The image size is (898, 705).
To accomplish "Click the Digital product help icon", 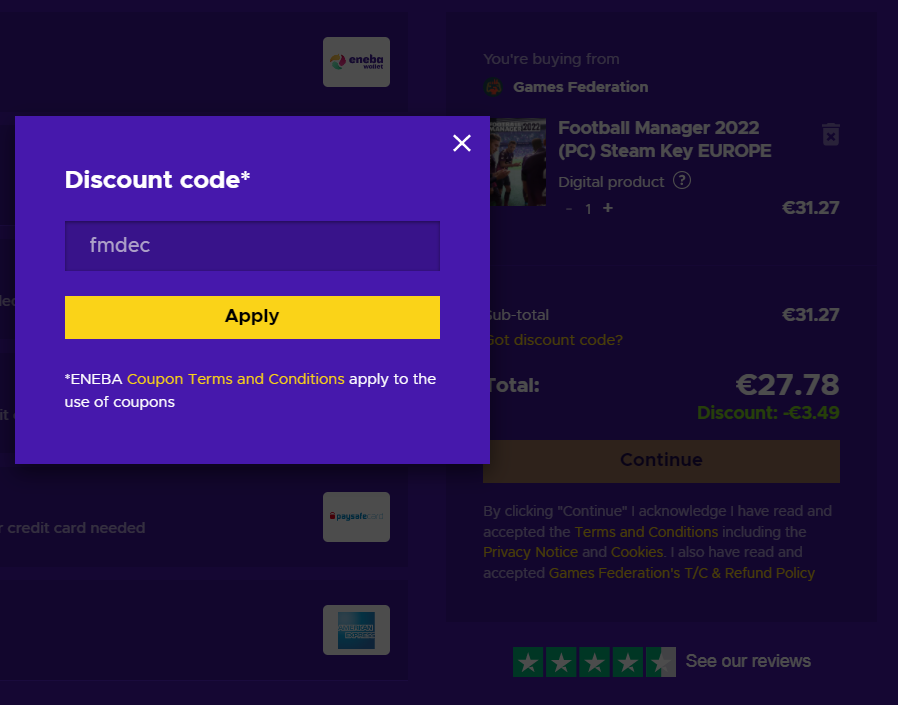I will 682,180.
